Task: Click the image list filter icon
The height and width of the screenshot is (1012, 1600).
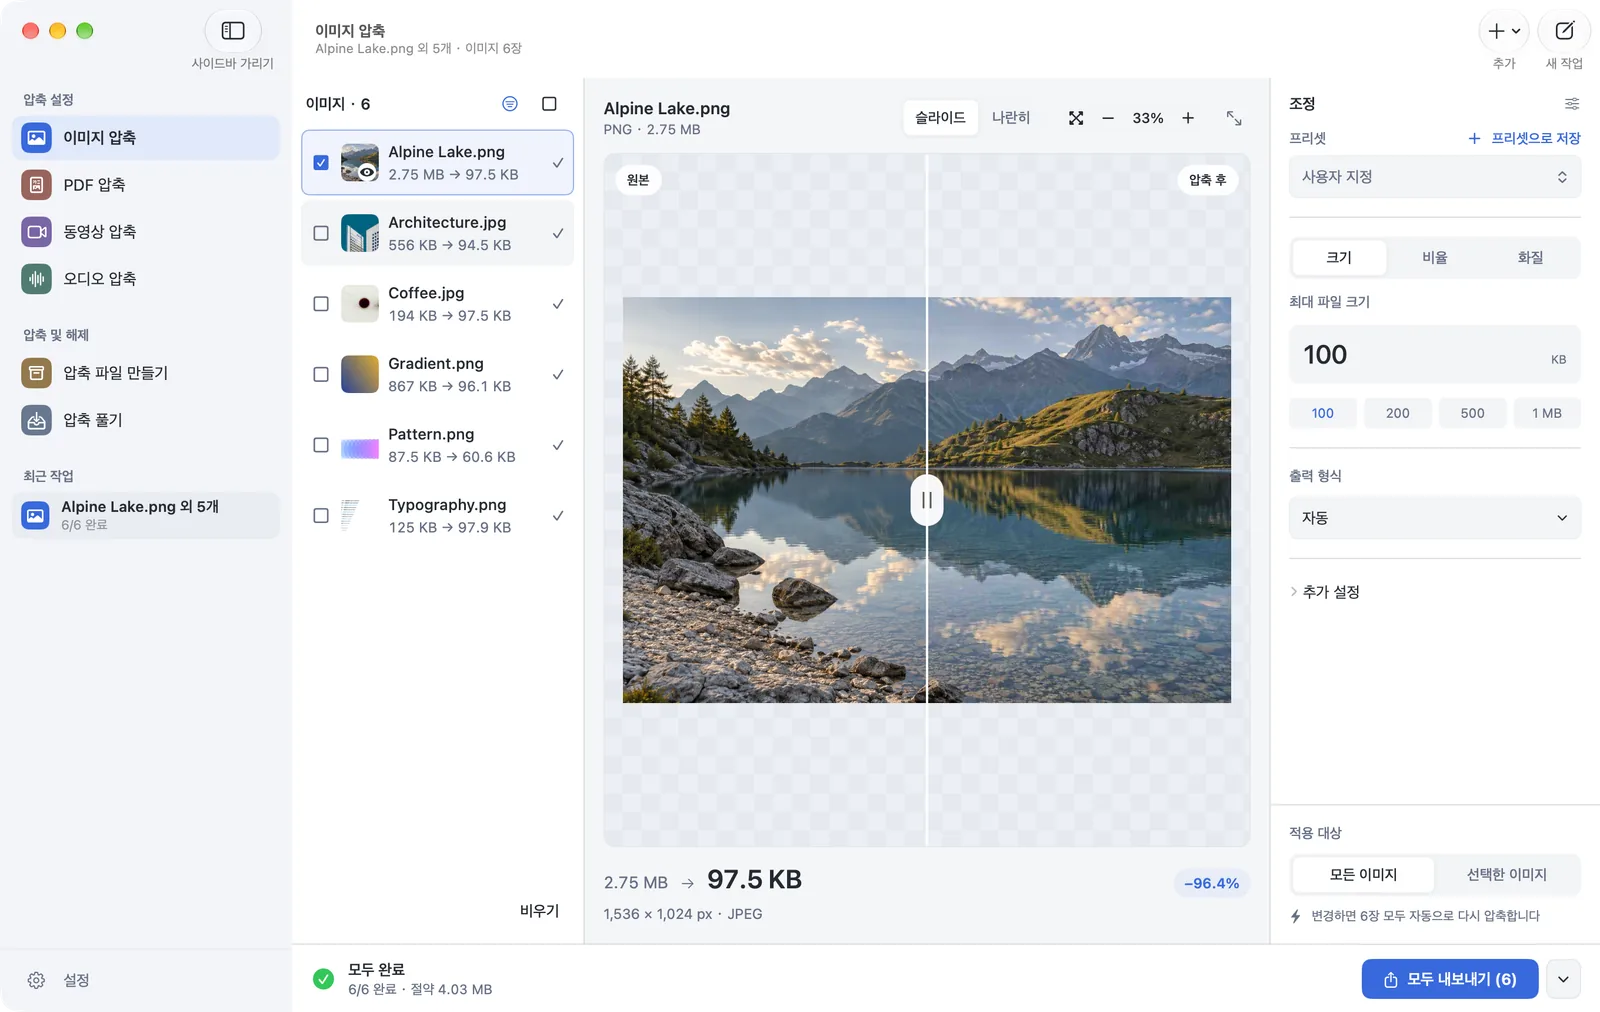Action: [x=510, y=104]
